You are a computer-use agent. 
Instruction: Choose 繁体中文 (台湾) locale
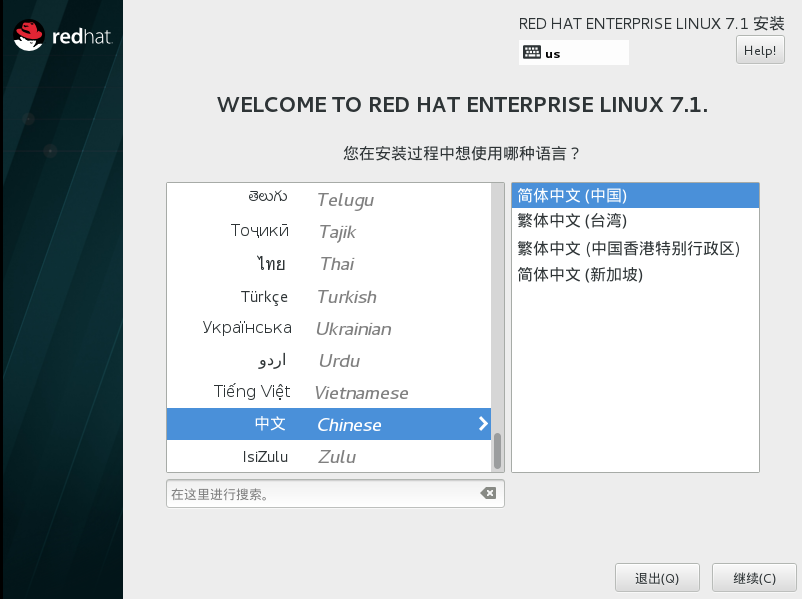point(635,221)
